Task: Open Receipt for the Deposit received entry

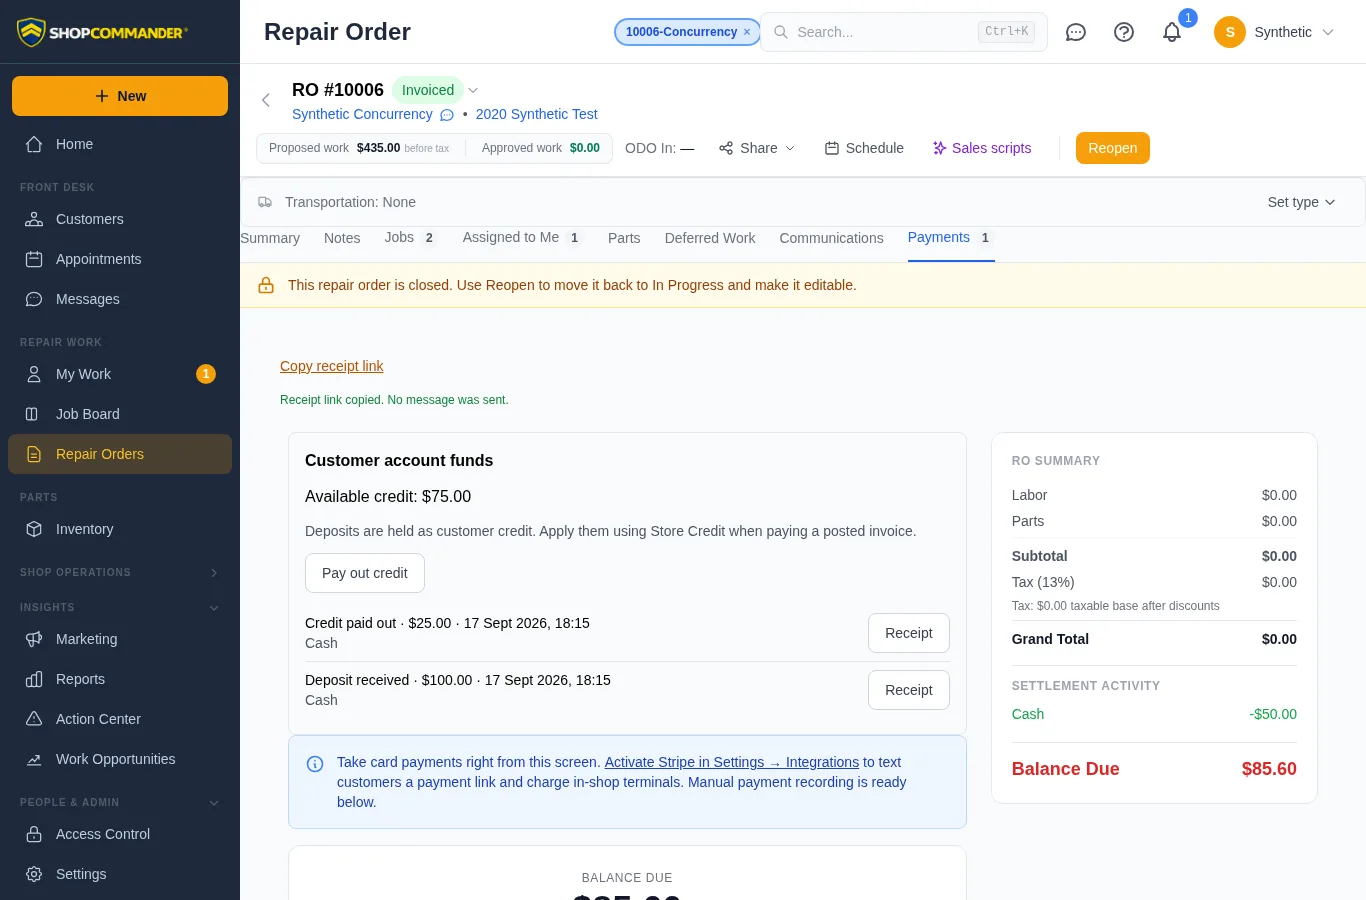Action: point(909,690)
